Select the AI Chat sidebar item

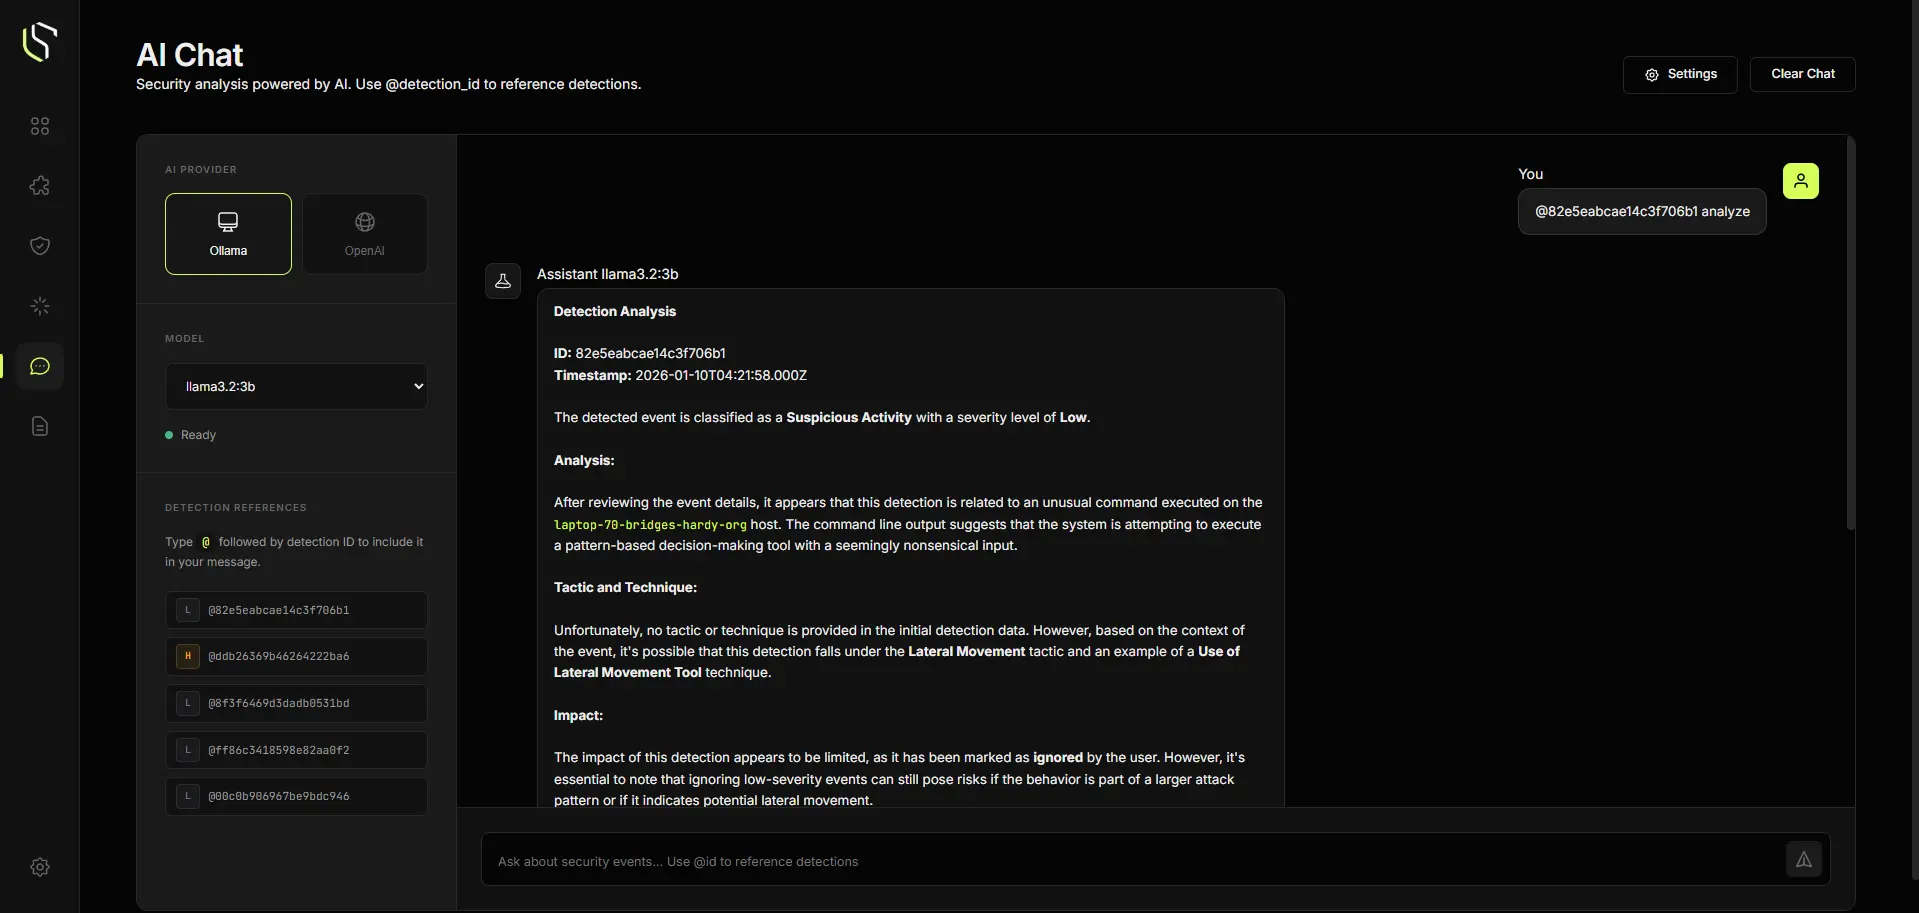pyautogui.click(x=40, y=366)
